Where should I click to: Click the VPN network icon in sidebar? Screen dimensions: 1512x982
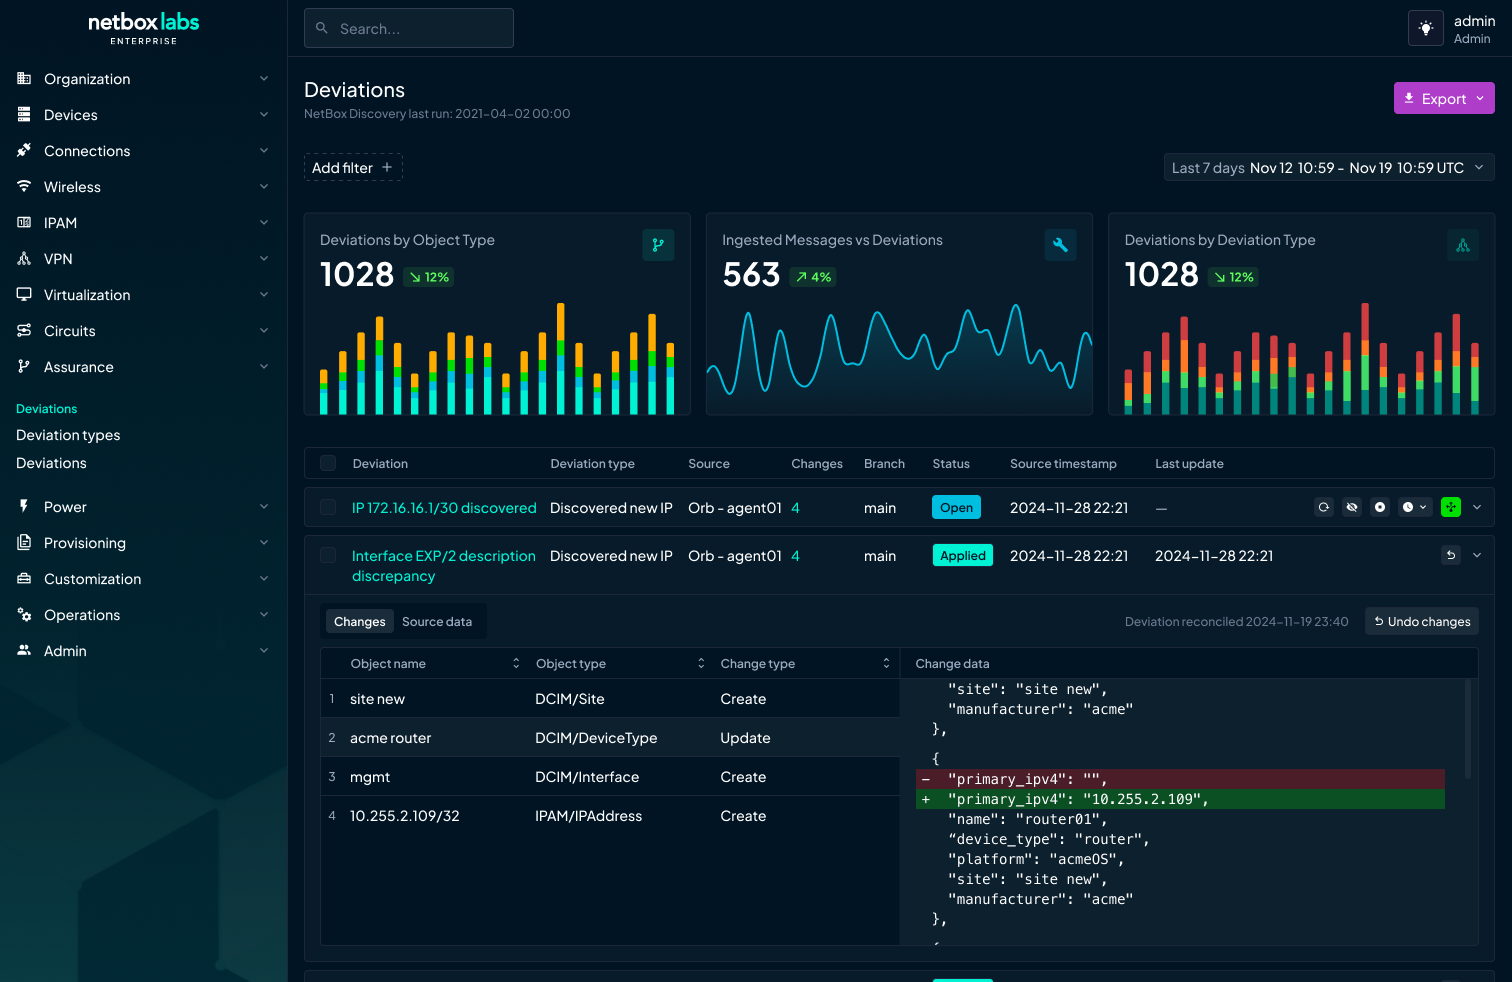24,259
